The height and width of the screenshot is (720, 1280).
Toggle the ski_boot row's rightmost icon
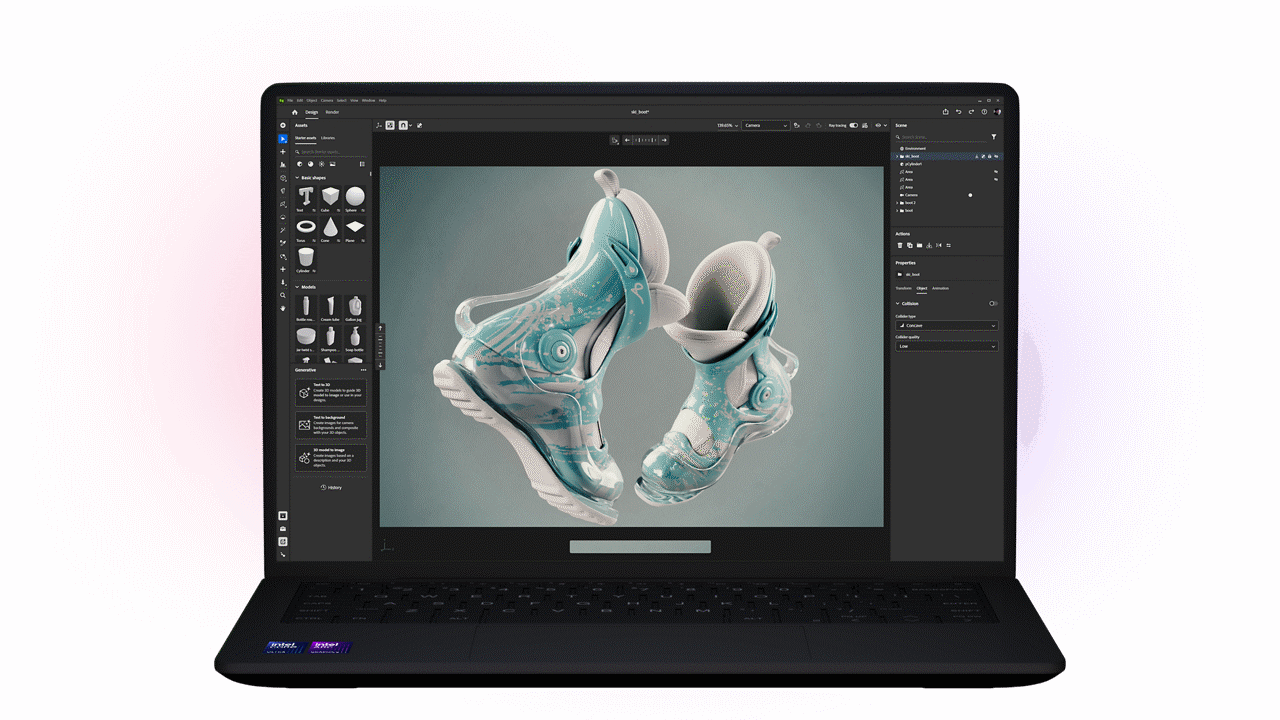point(996,156)
